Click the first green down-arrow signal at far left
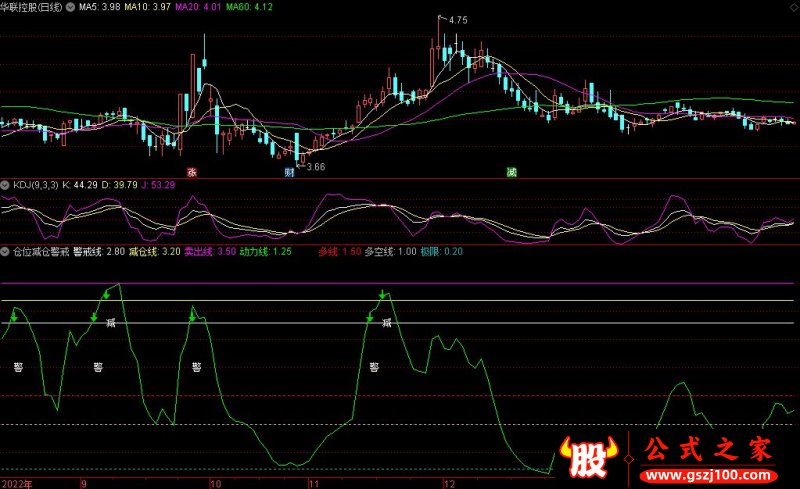This screenshot has width=800, height=489. point(14,318)
